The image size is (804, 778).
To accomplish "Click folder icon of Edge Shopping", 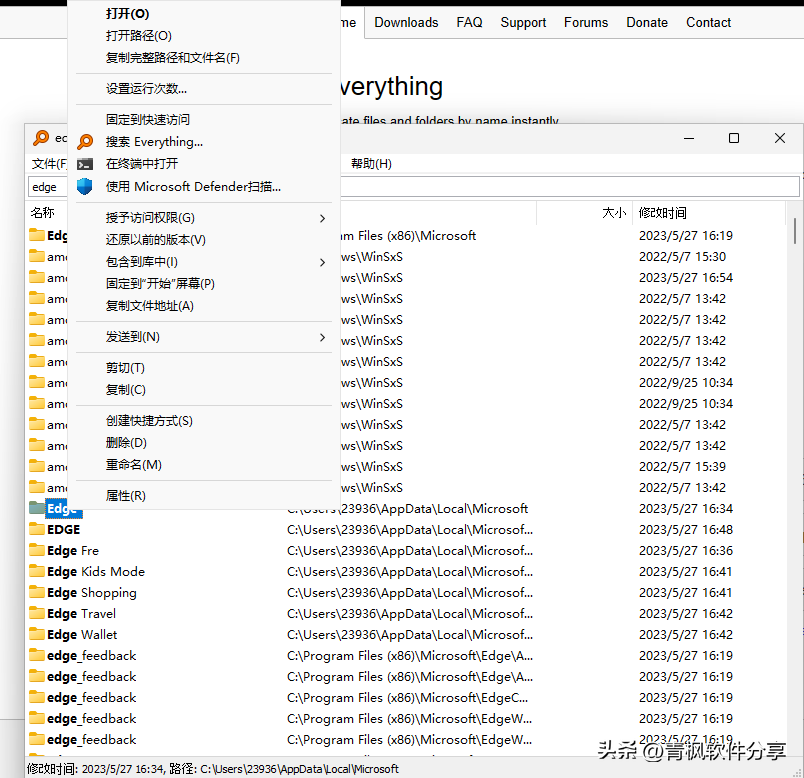I will (x=37, y=592).
